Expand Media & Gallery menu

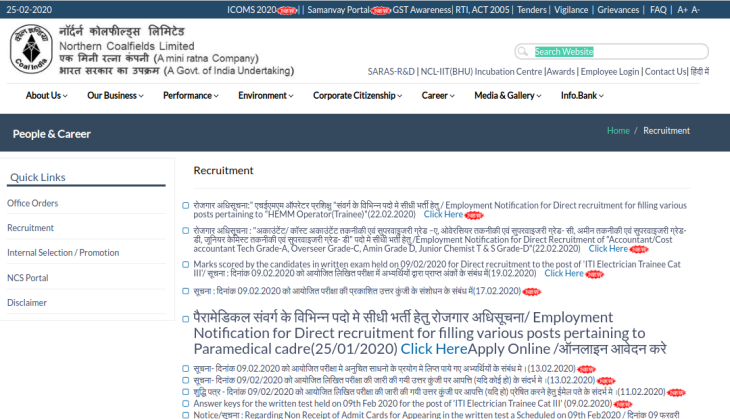pyautogui.click(x=508, y=95)
